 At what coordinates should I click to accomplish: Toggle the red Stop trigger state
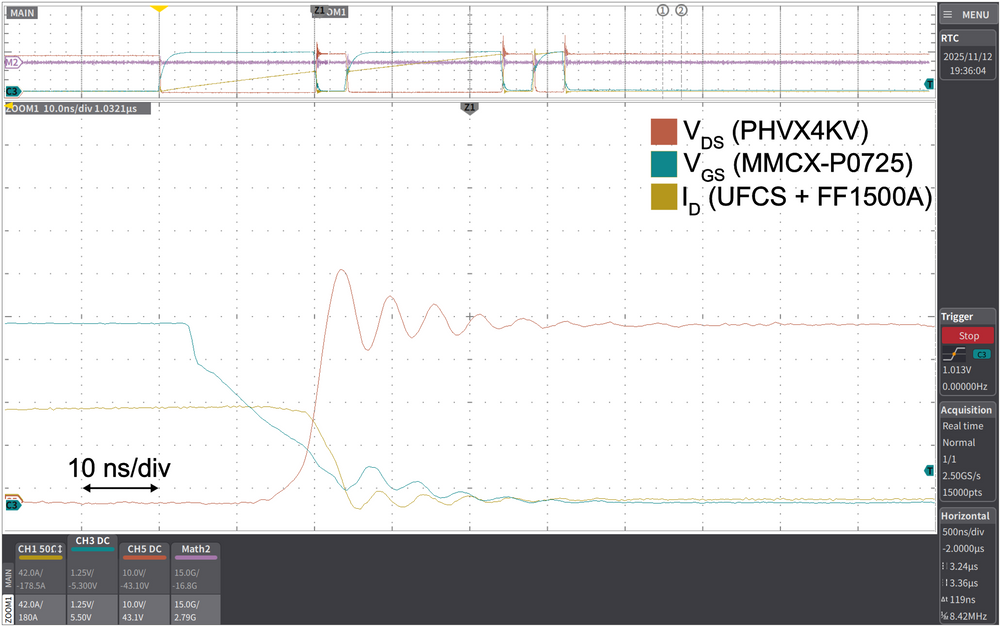tap(967, 335)
